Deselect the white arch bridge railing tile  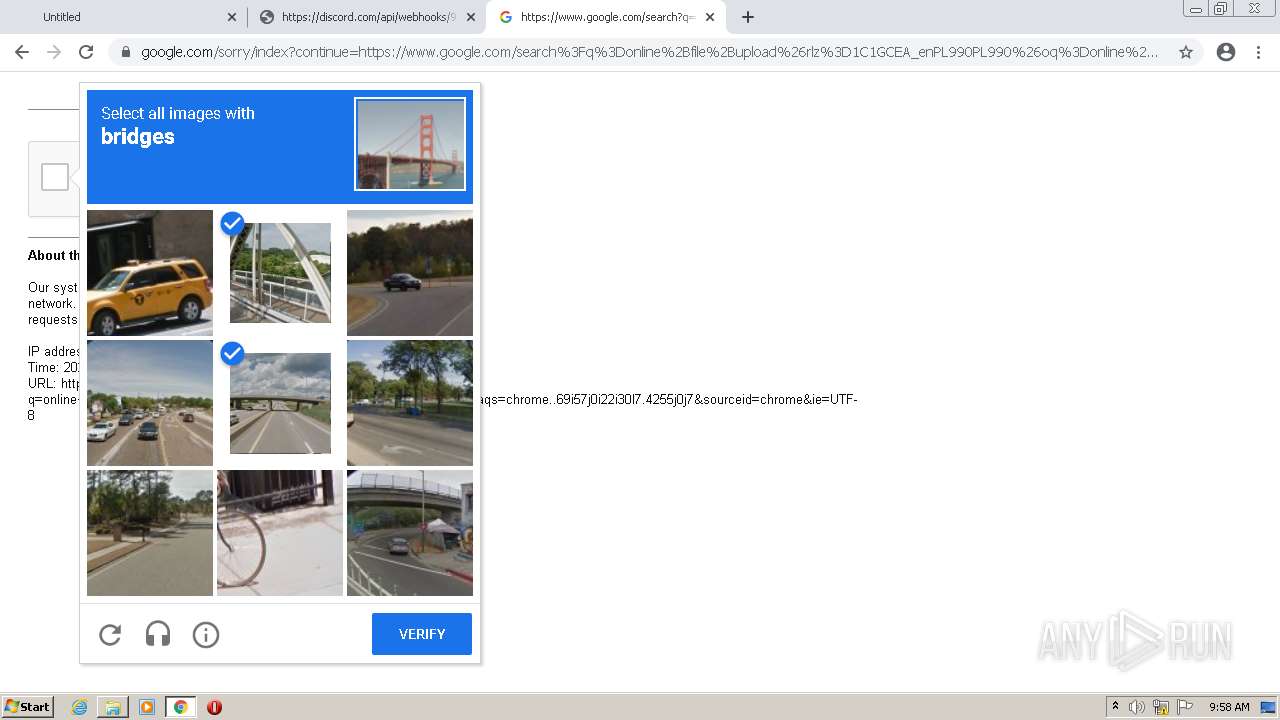[280, 273]
